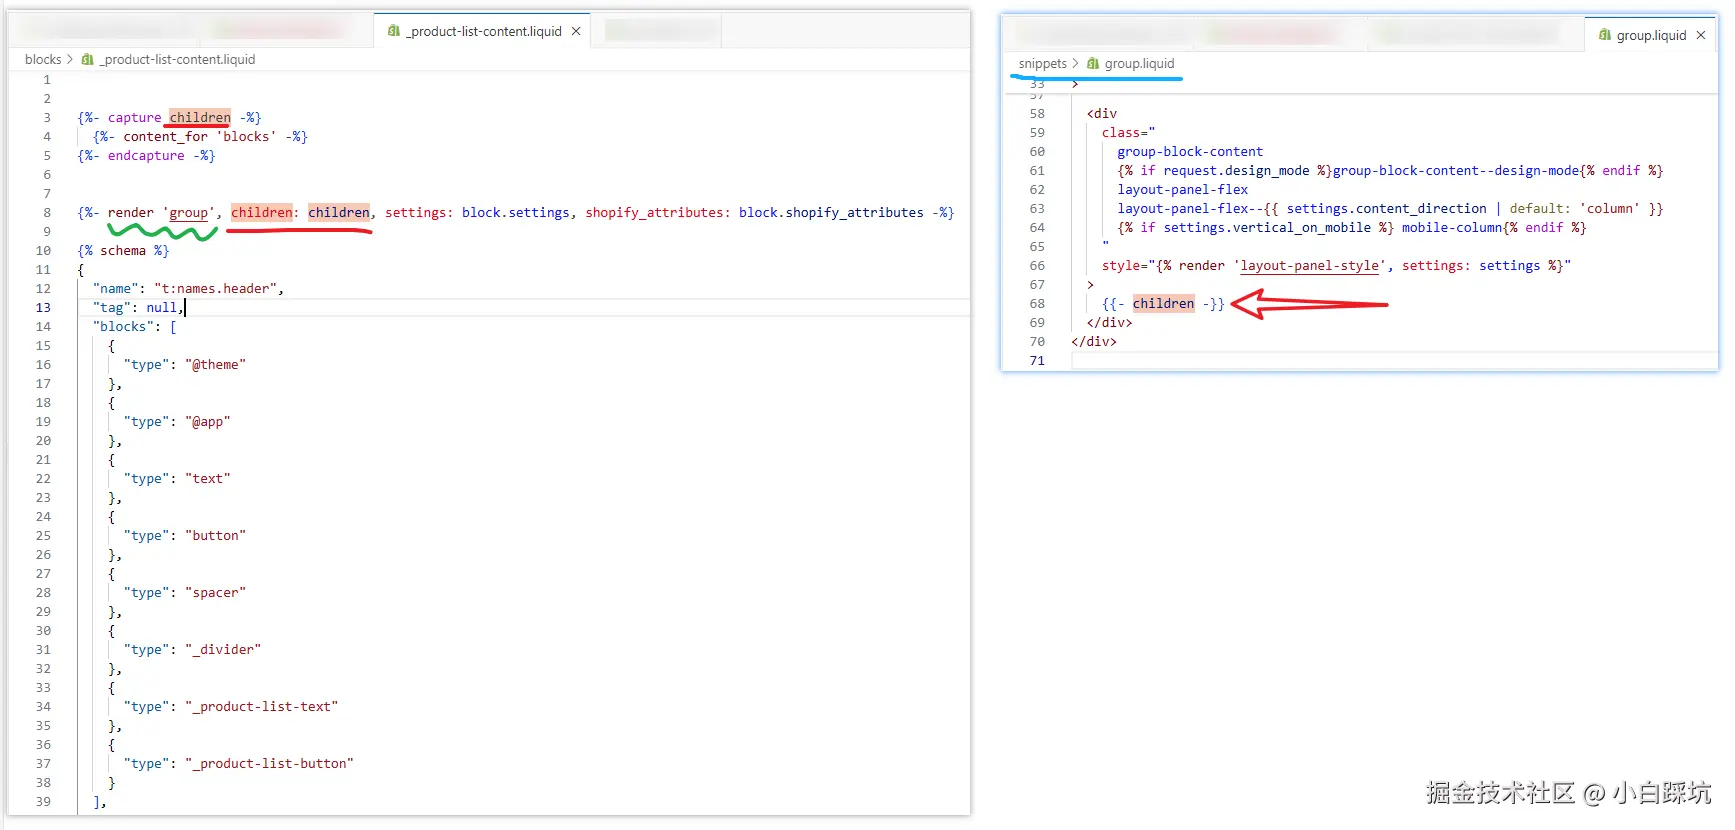The height and width of the screenshot is (830, 1735).
Task: Click 'endcapture' on line 5
Action: [146, 155]
